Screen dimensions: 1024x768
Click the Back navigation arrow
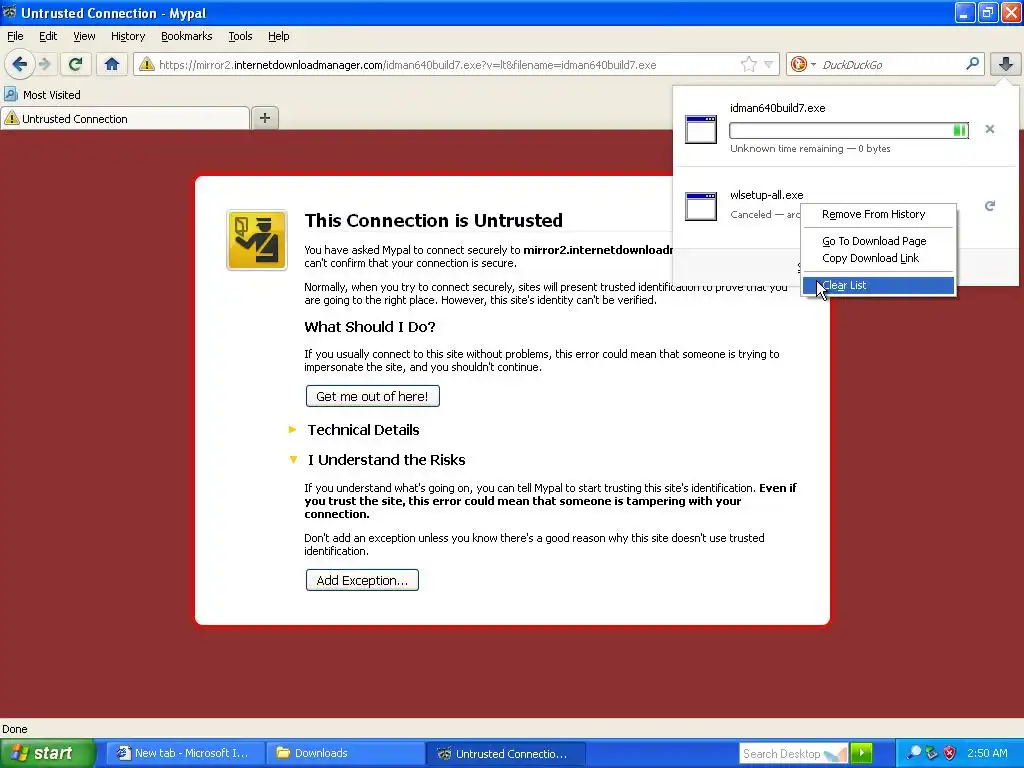(x=19, y=64)
